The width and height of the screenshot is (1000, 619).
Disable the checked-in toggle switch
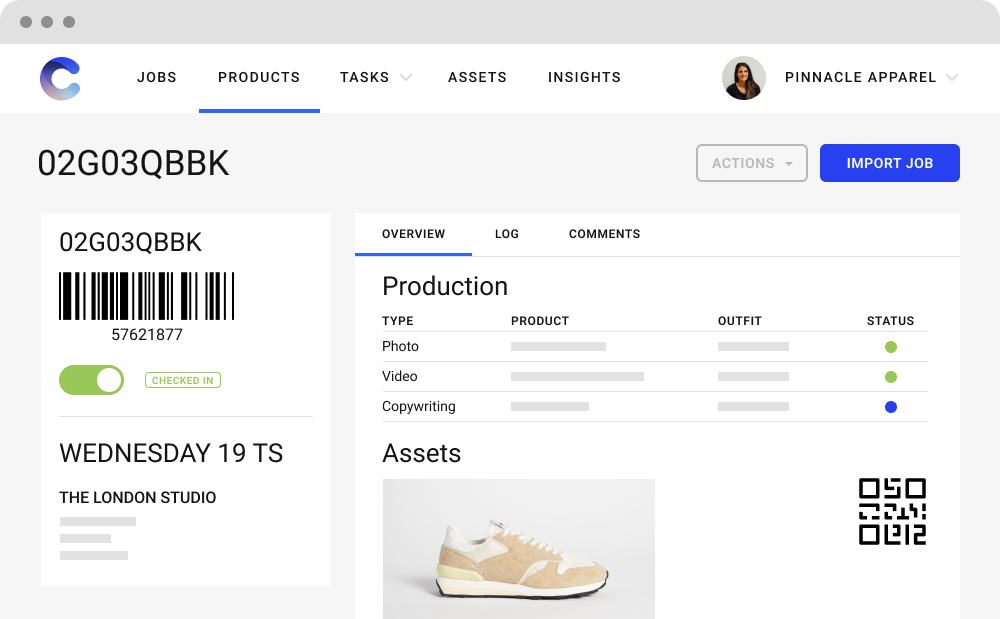click(91, 380)
